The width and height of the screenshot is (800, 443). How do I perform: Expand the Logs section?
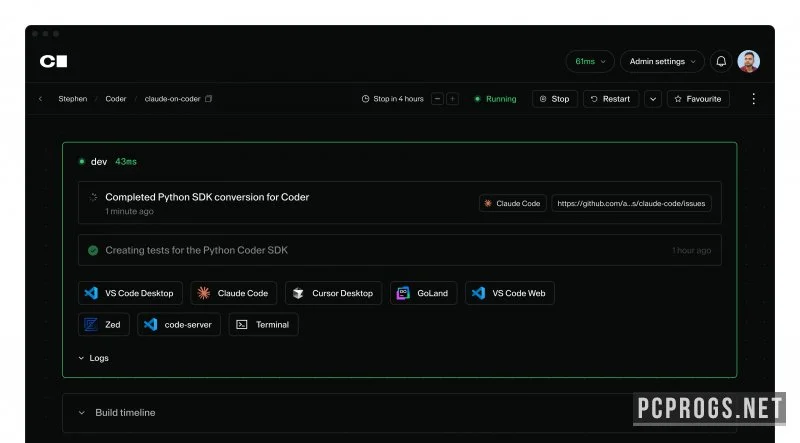pyautogui.click(x=93, y=358)
